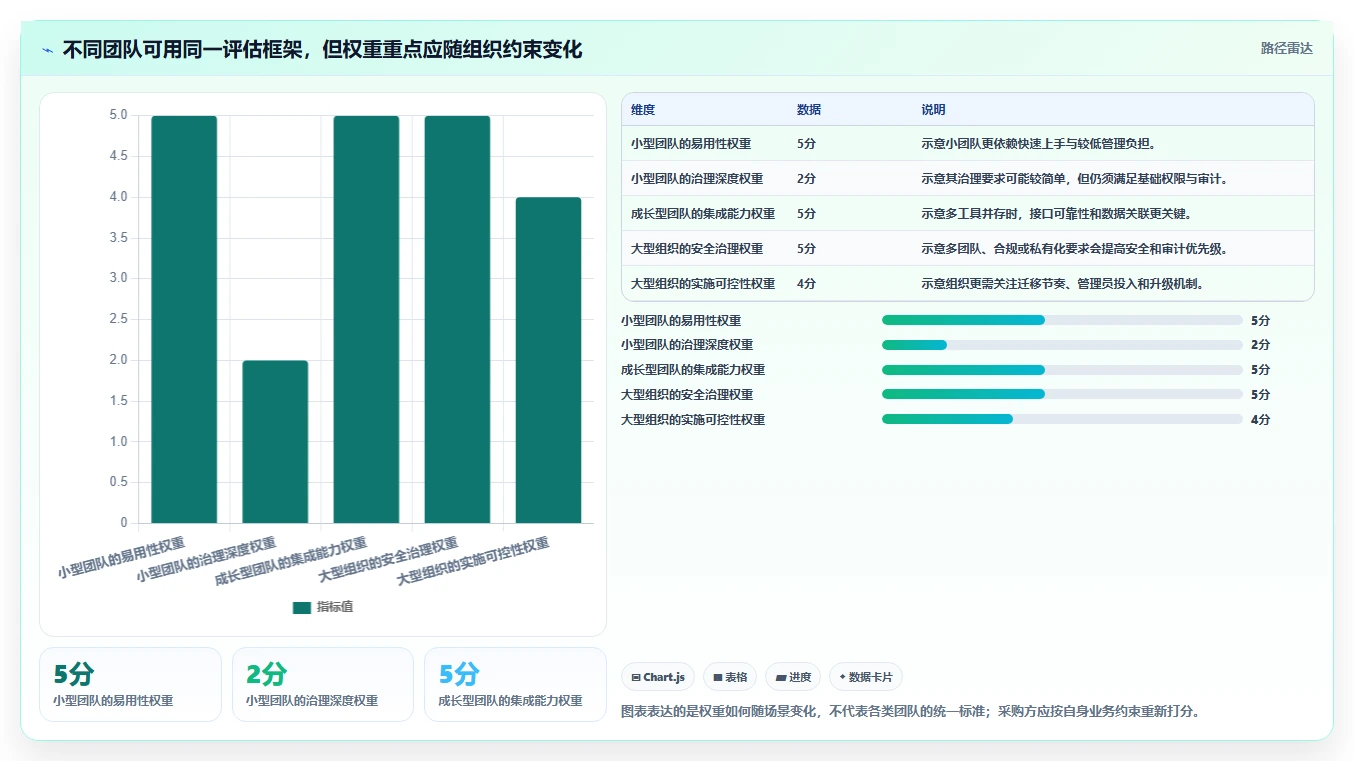Click the chart bar for 大型组织的实施可控性权重
The width and height of the screenshot is (1354, 761).
click(x=548, y=360)
